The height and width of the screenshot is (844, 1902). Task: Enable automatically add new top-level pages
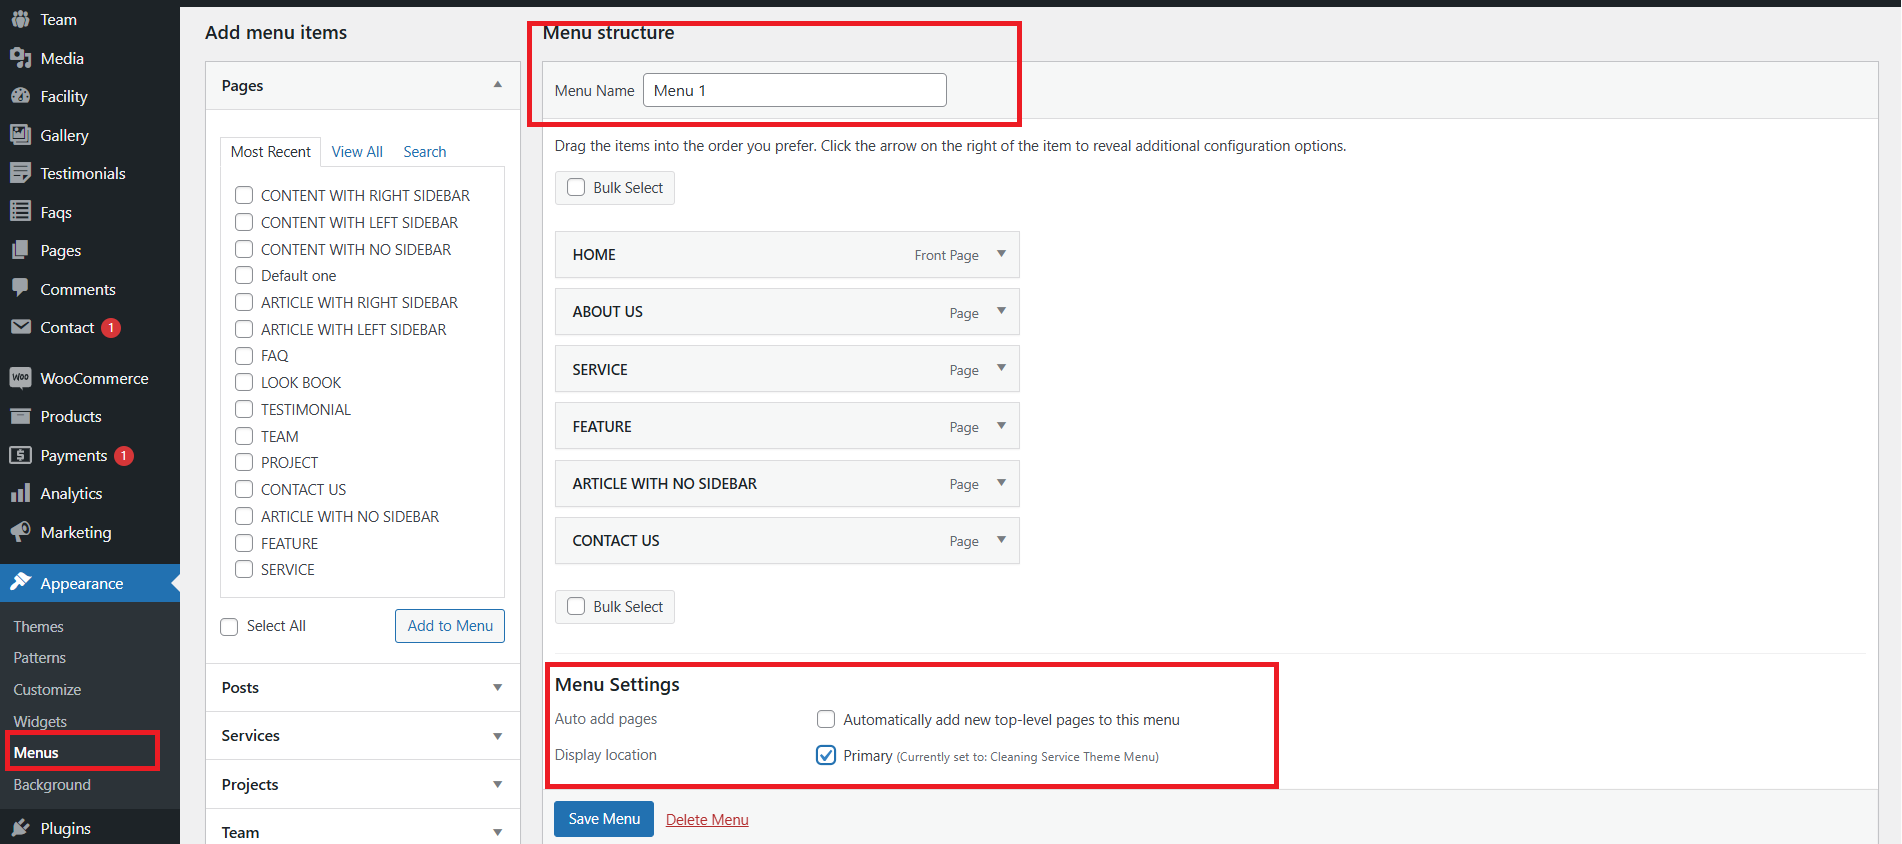826,719
